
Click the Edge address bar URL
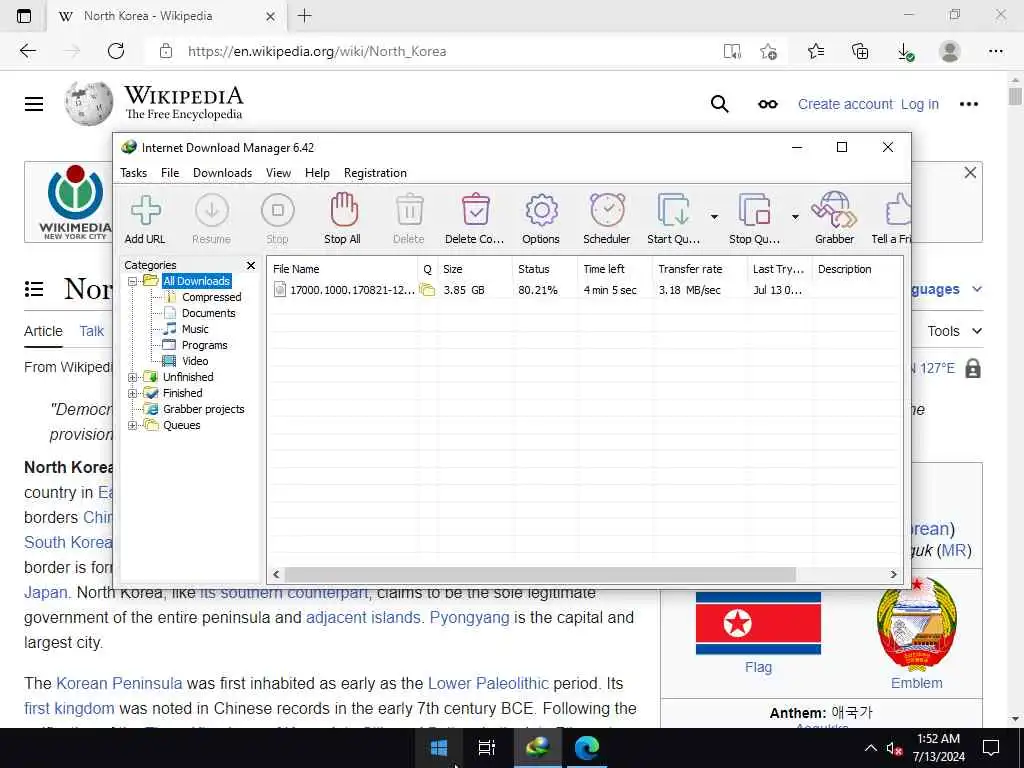click(317, 52)
